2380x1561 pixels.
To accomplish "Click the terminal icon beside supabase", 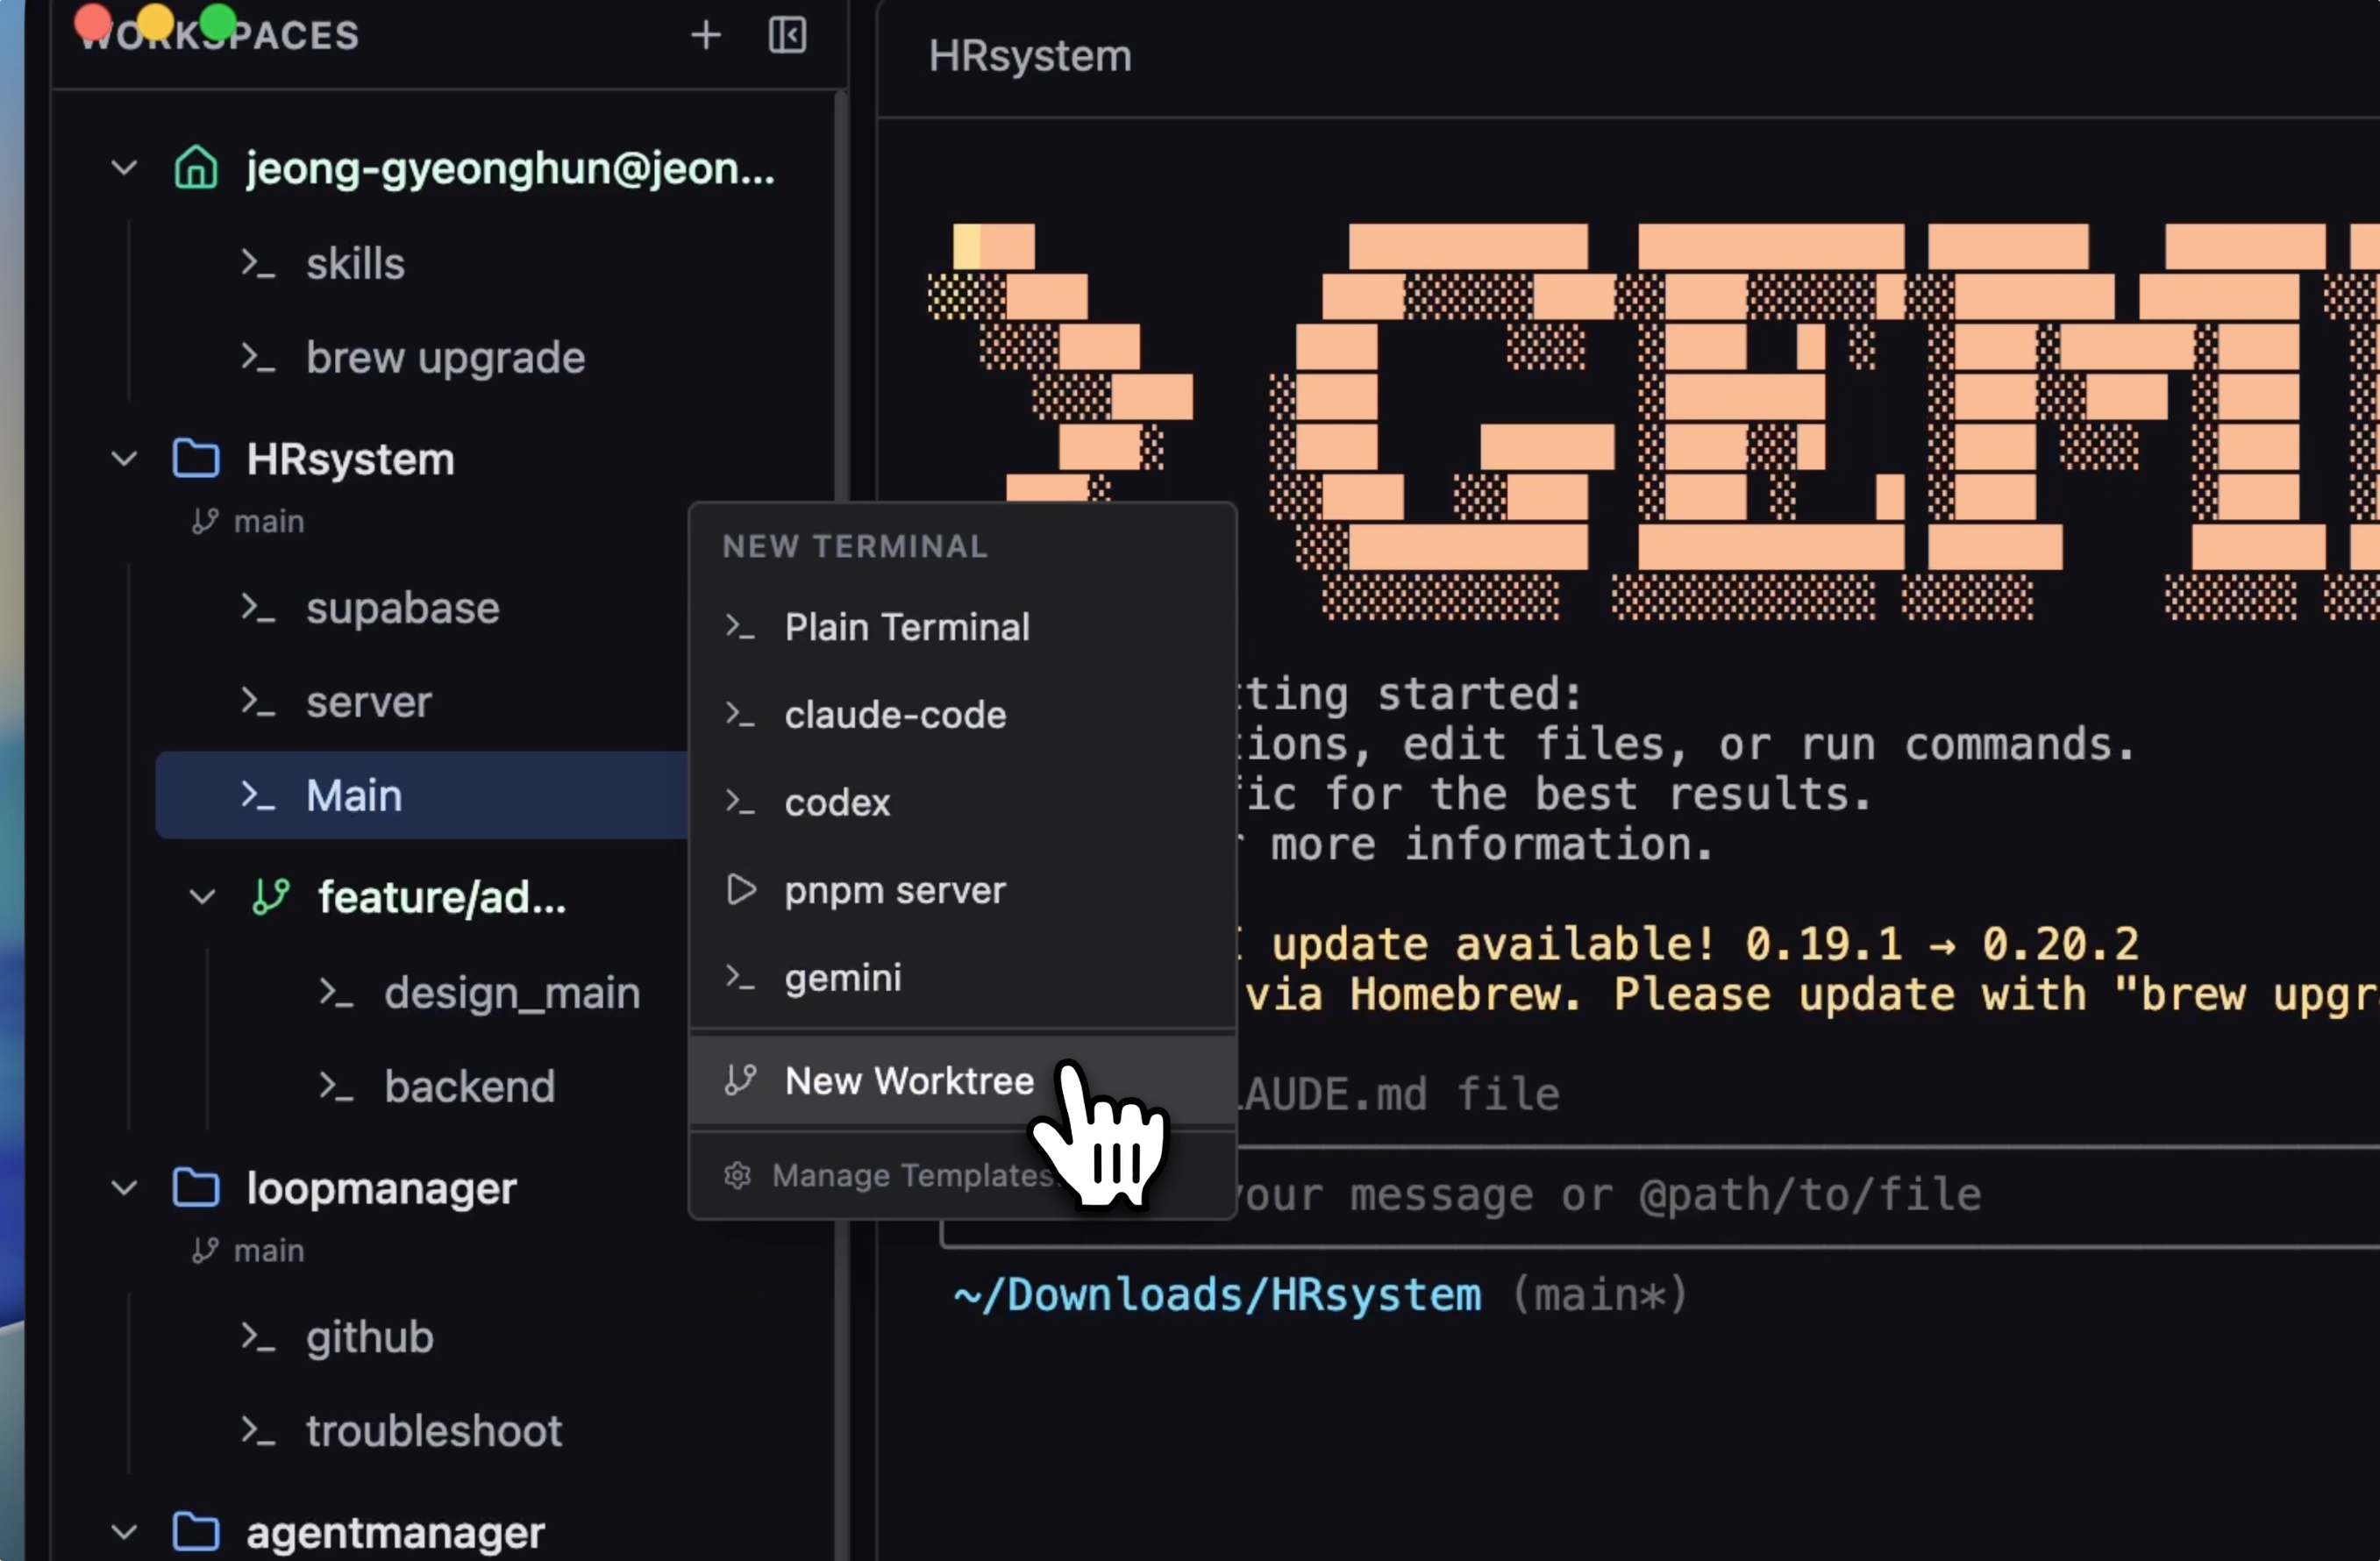I will (258, 608).
